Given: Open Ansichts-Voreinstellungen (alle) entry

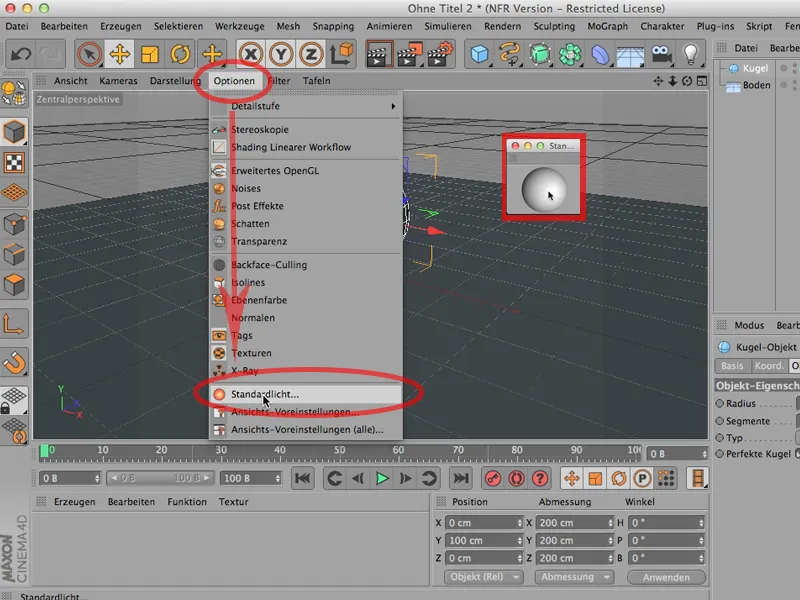Looking at the screenshot, I should 306,430.
